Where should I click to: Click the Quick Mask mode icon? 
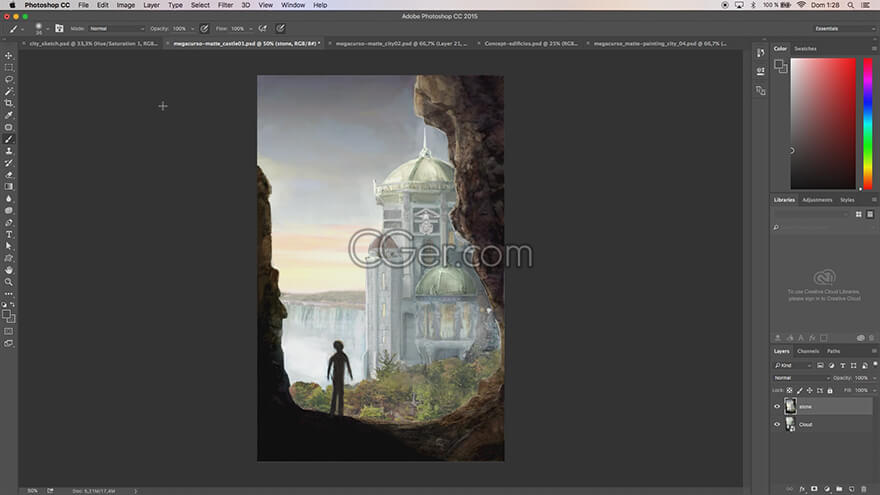8,331
